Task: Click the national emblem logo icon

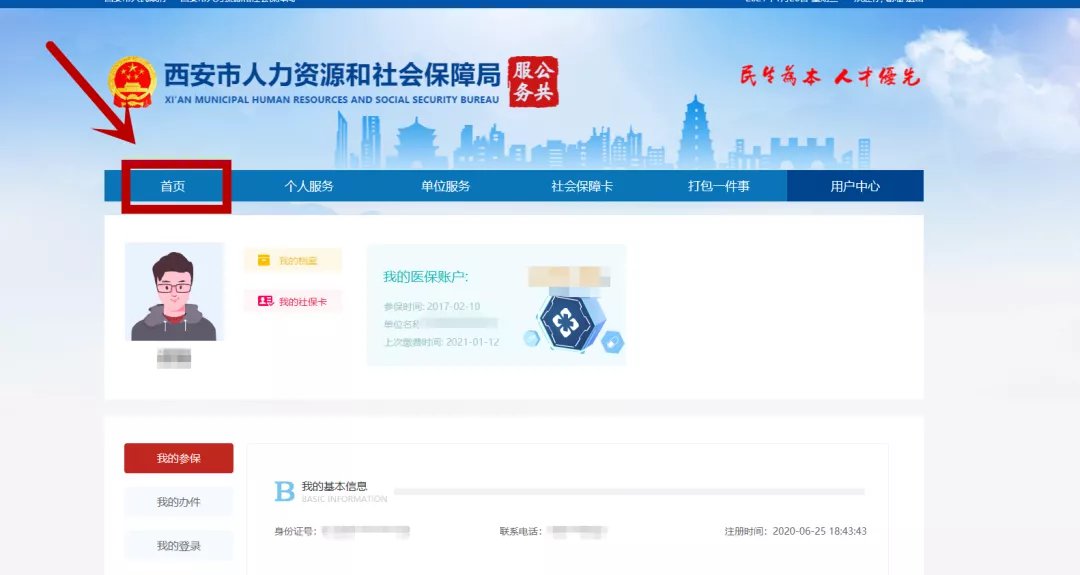Action: click(x=132, y=81)
